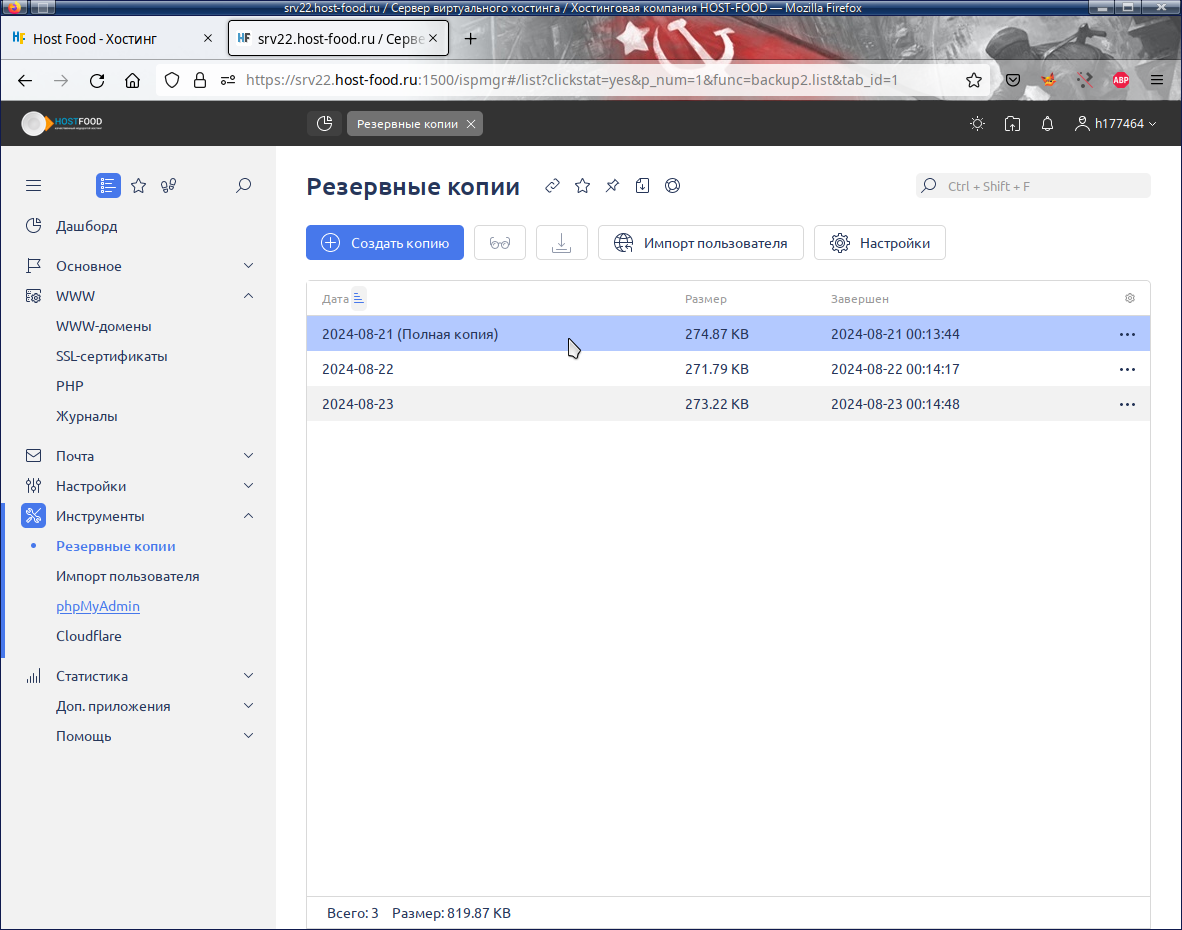Click the glasses view button
Image resolution: width=1182 pixels, height=930 pixels.
[500, 243]
